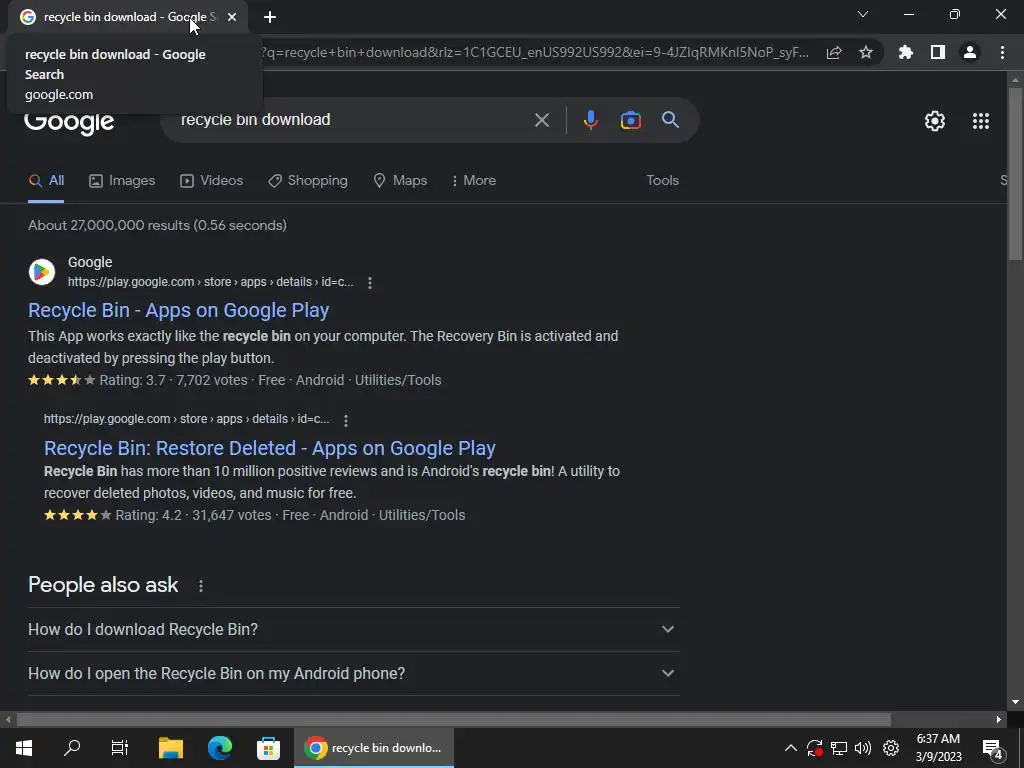The image size is (1024, 768).
Task: Share this page via address bar icon
Action: [x=834, y=53]
